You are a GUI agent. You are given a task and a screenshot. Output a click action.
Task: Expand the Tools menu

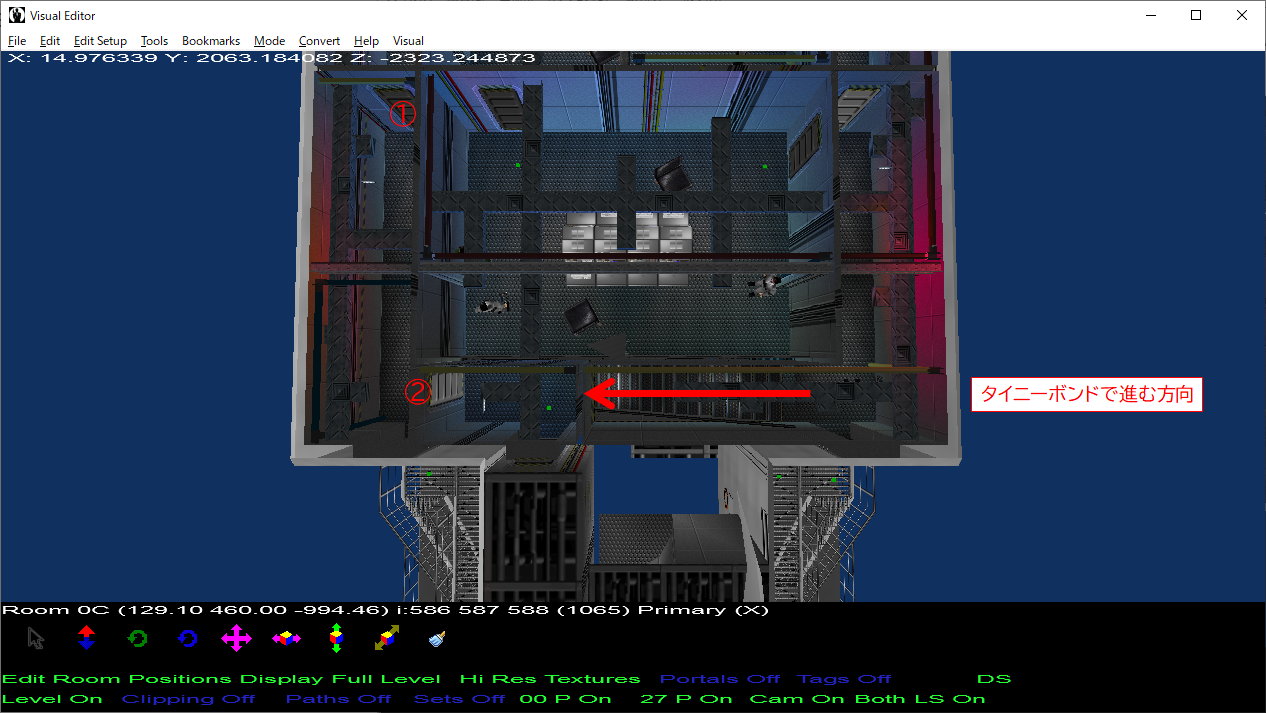click(x=154, y=41)
